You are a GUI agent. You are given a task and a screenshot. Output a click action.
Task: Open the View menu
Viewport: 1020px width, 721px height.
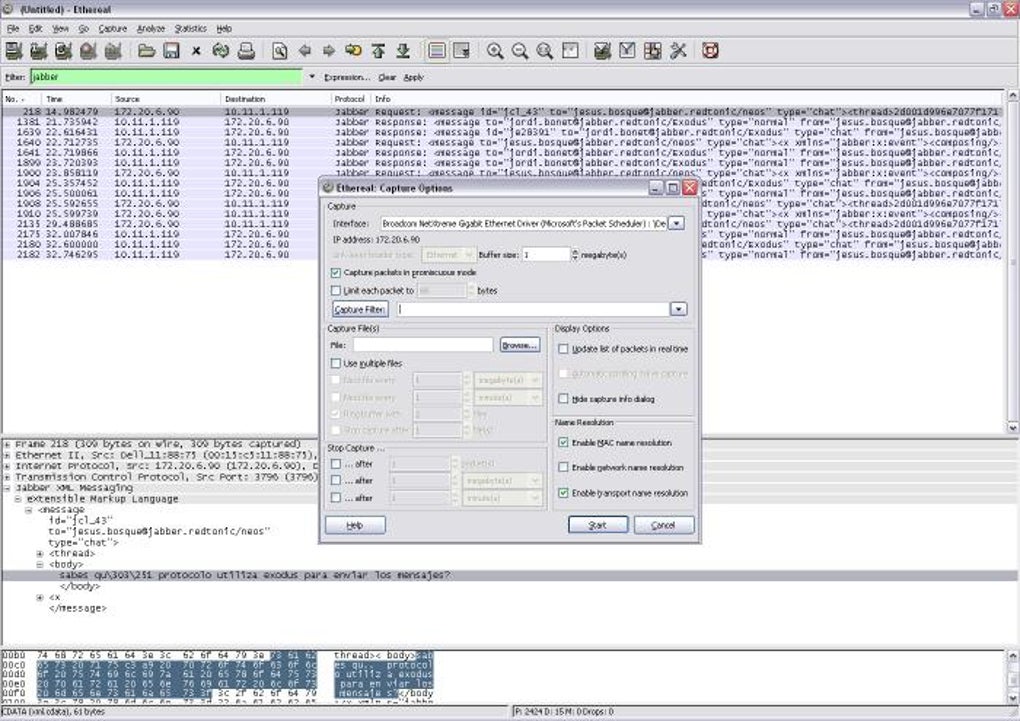[60, 29]
